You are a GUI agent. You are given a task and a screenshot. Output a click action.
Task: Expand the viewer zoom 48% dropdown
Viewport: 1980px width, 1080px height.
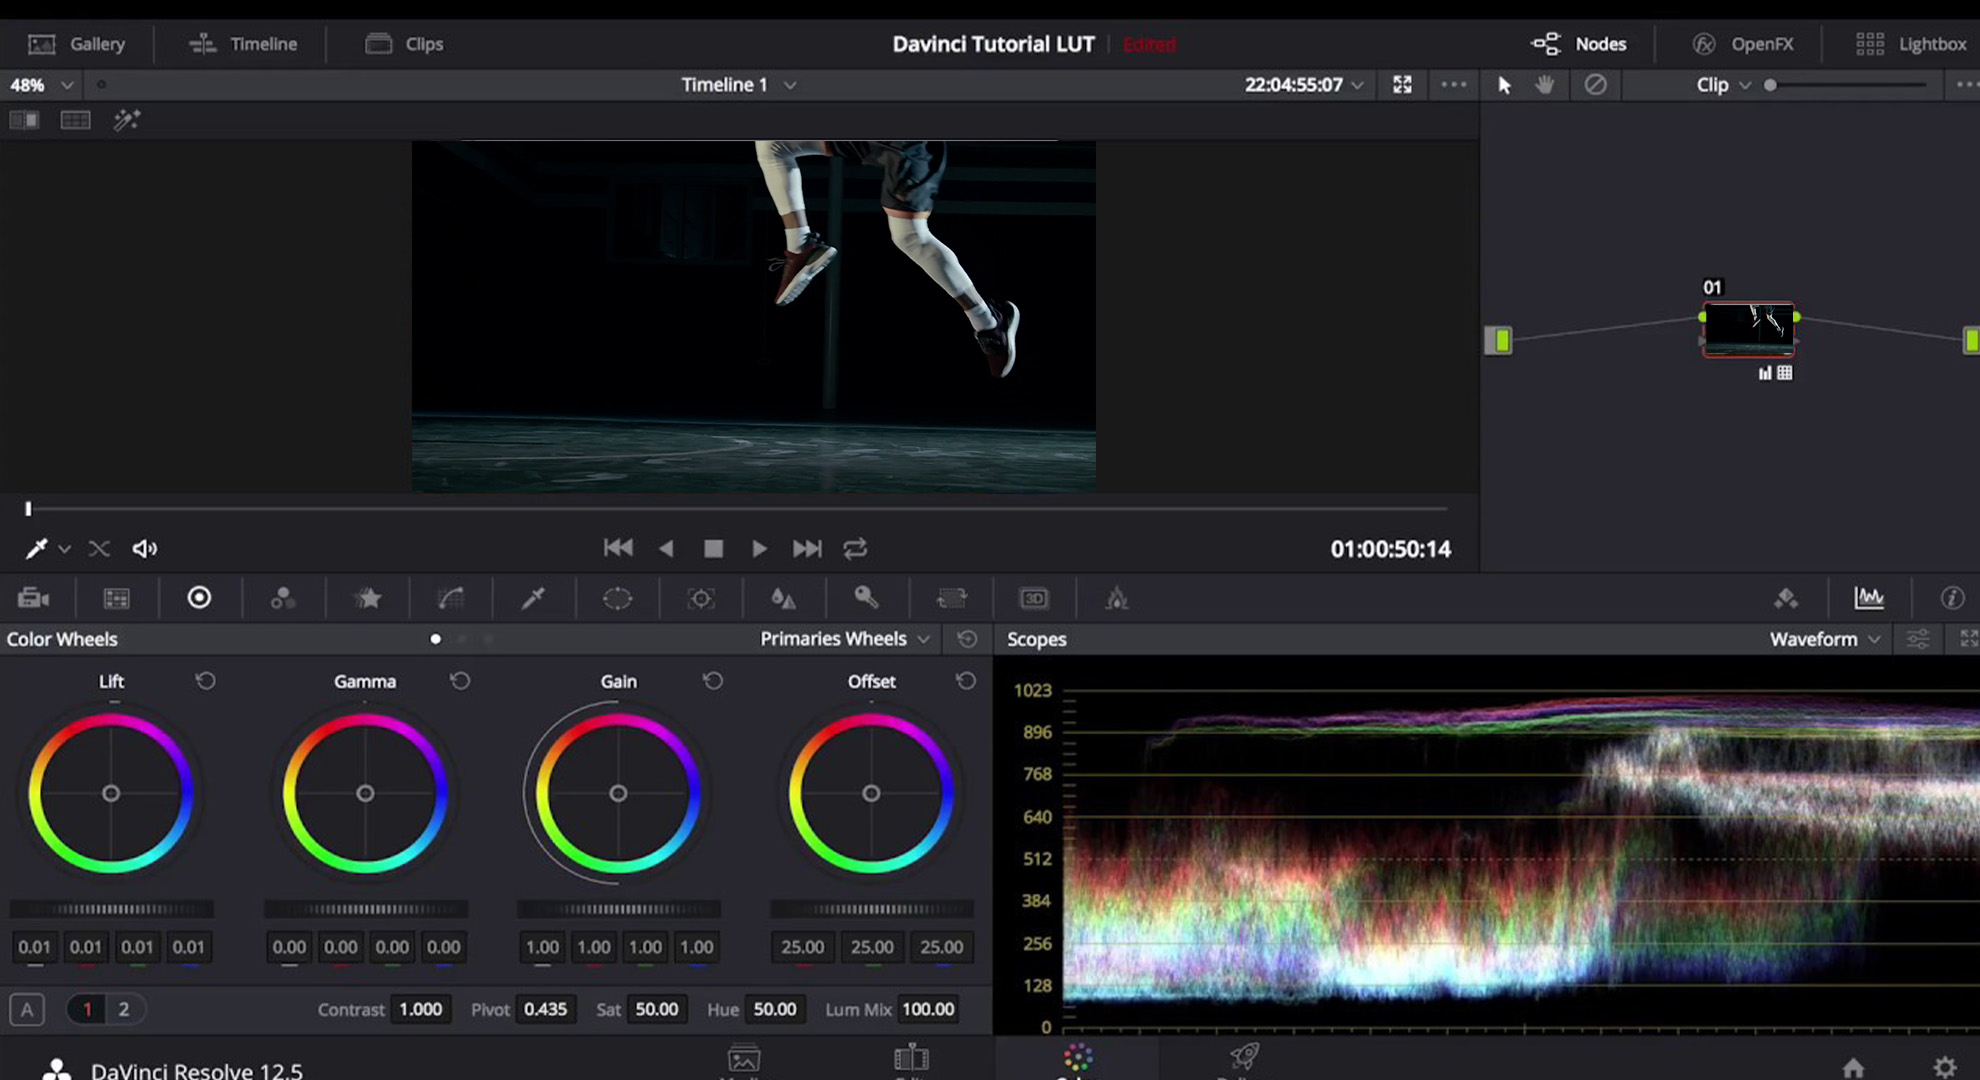[x=42, y=85]
